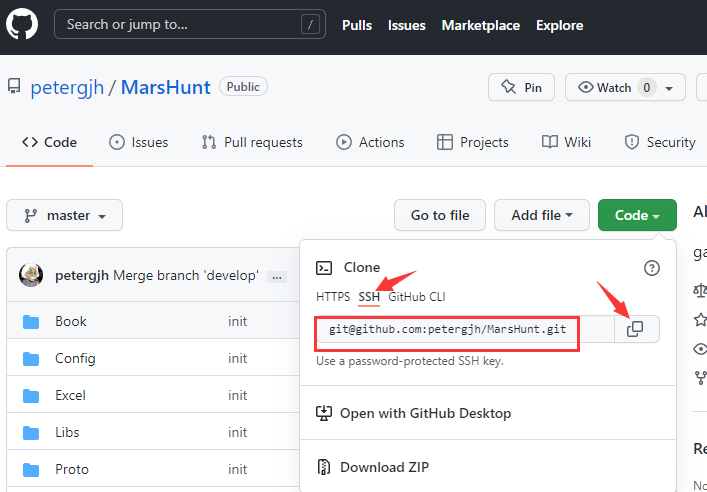Click the Watch count badge showing 0
Viewport: 707px width, 492px height.
(x=647, y=87)
